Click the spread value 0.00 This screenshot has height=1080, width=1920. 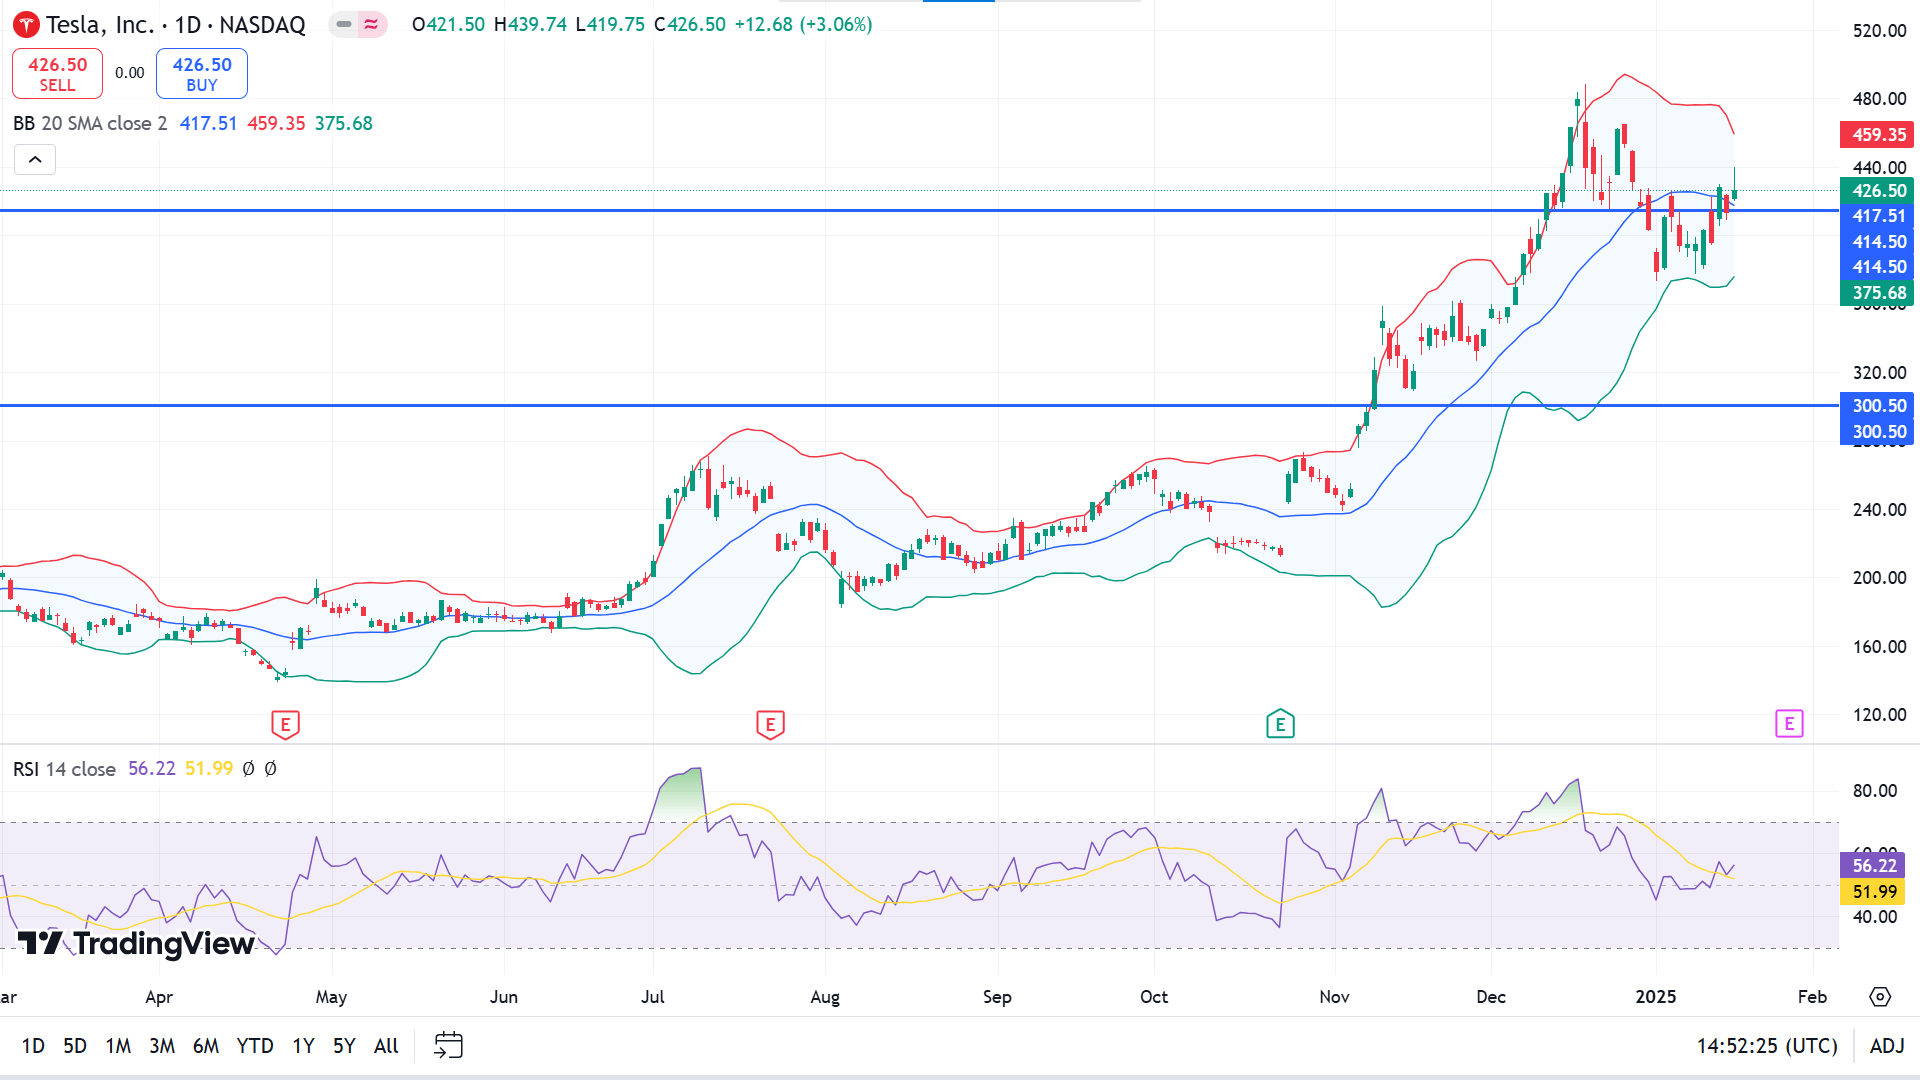(129, 73)
